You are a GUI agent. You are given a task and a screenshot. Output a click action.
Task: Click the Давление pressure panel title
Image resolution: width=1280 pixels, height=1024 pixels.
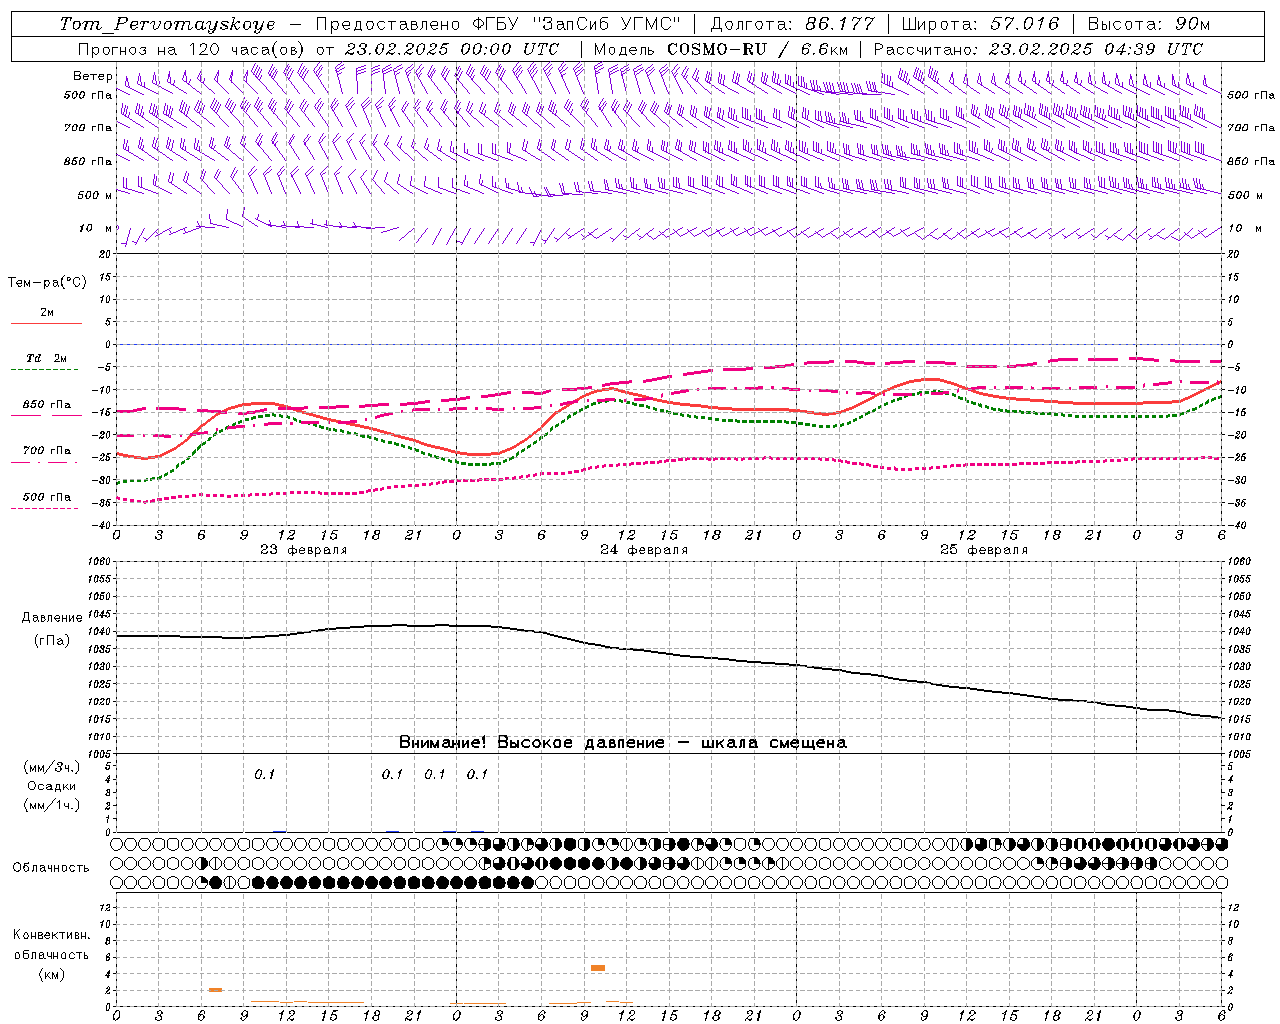pos(51,618)
